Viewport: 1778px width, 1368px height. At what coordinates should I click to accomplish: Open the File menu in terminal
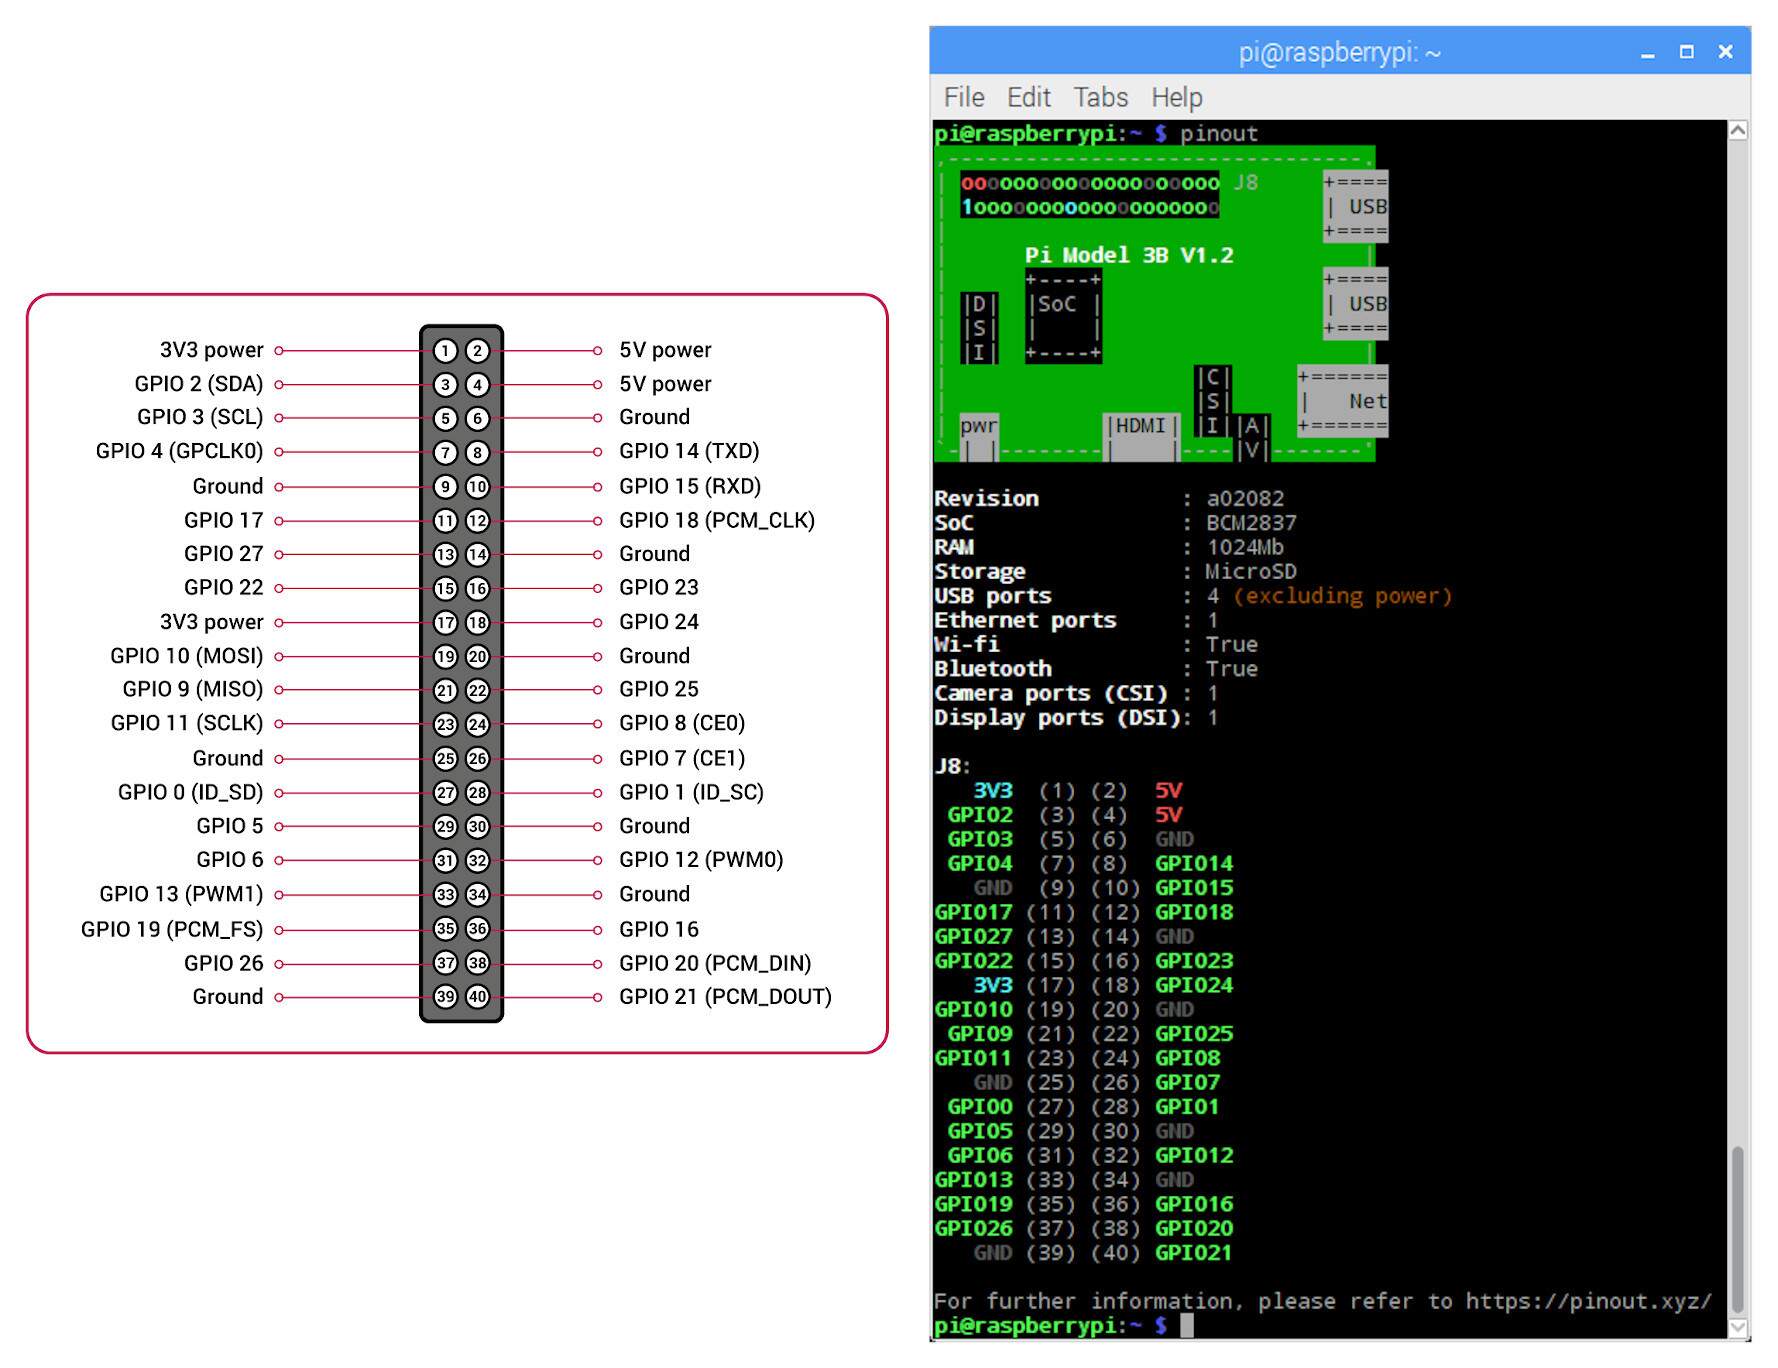[964, 97]
